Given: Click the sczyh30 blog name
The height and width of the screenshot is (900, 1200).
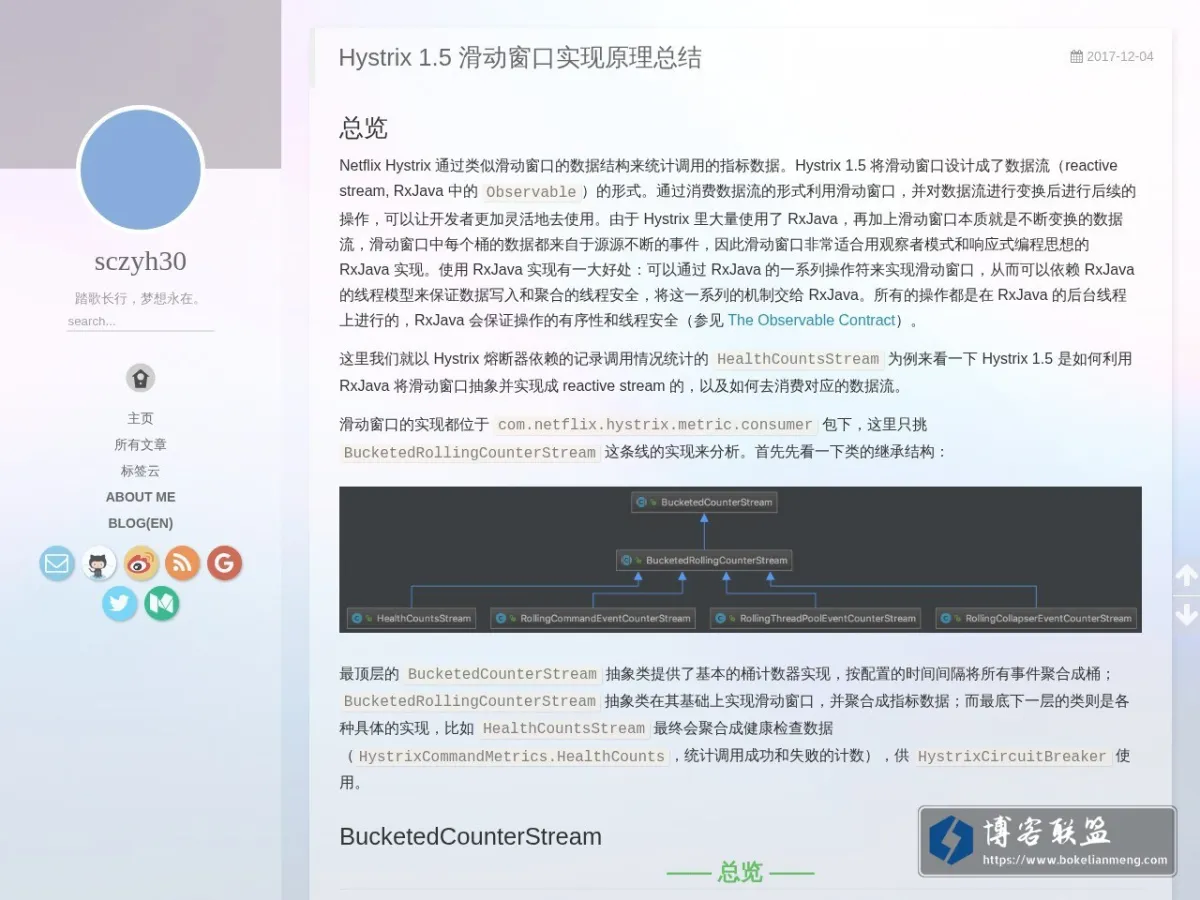Looking at the screenshot, I should [x=141, y=261].
